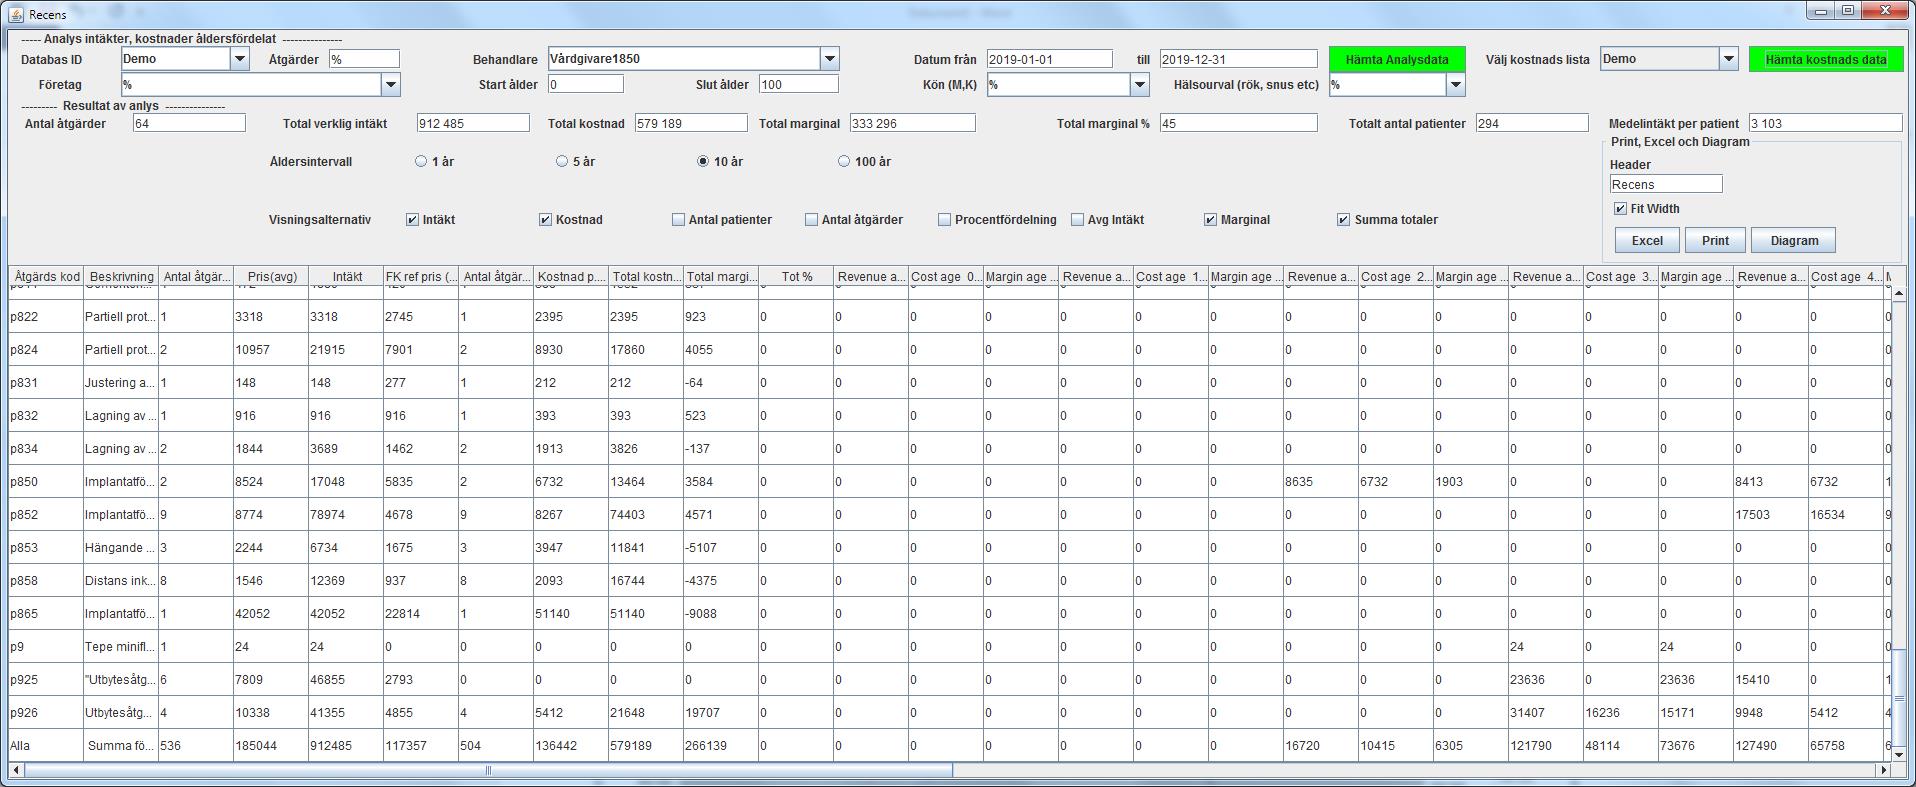Click the horizontal scrollbar thumb
This screenshot has width=1916, height=787.
click(x=488, y=770)
